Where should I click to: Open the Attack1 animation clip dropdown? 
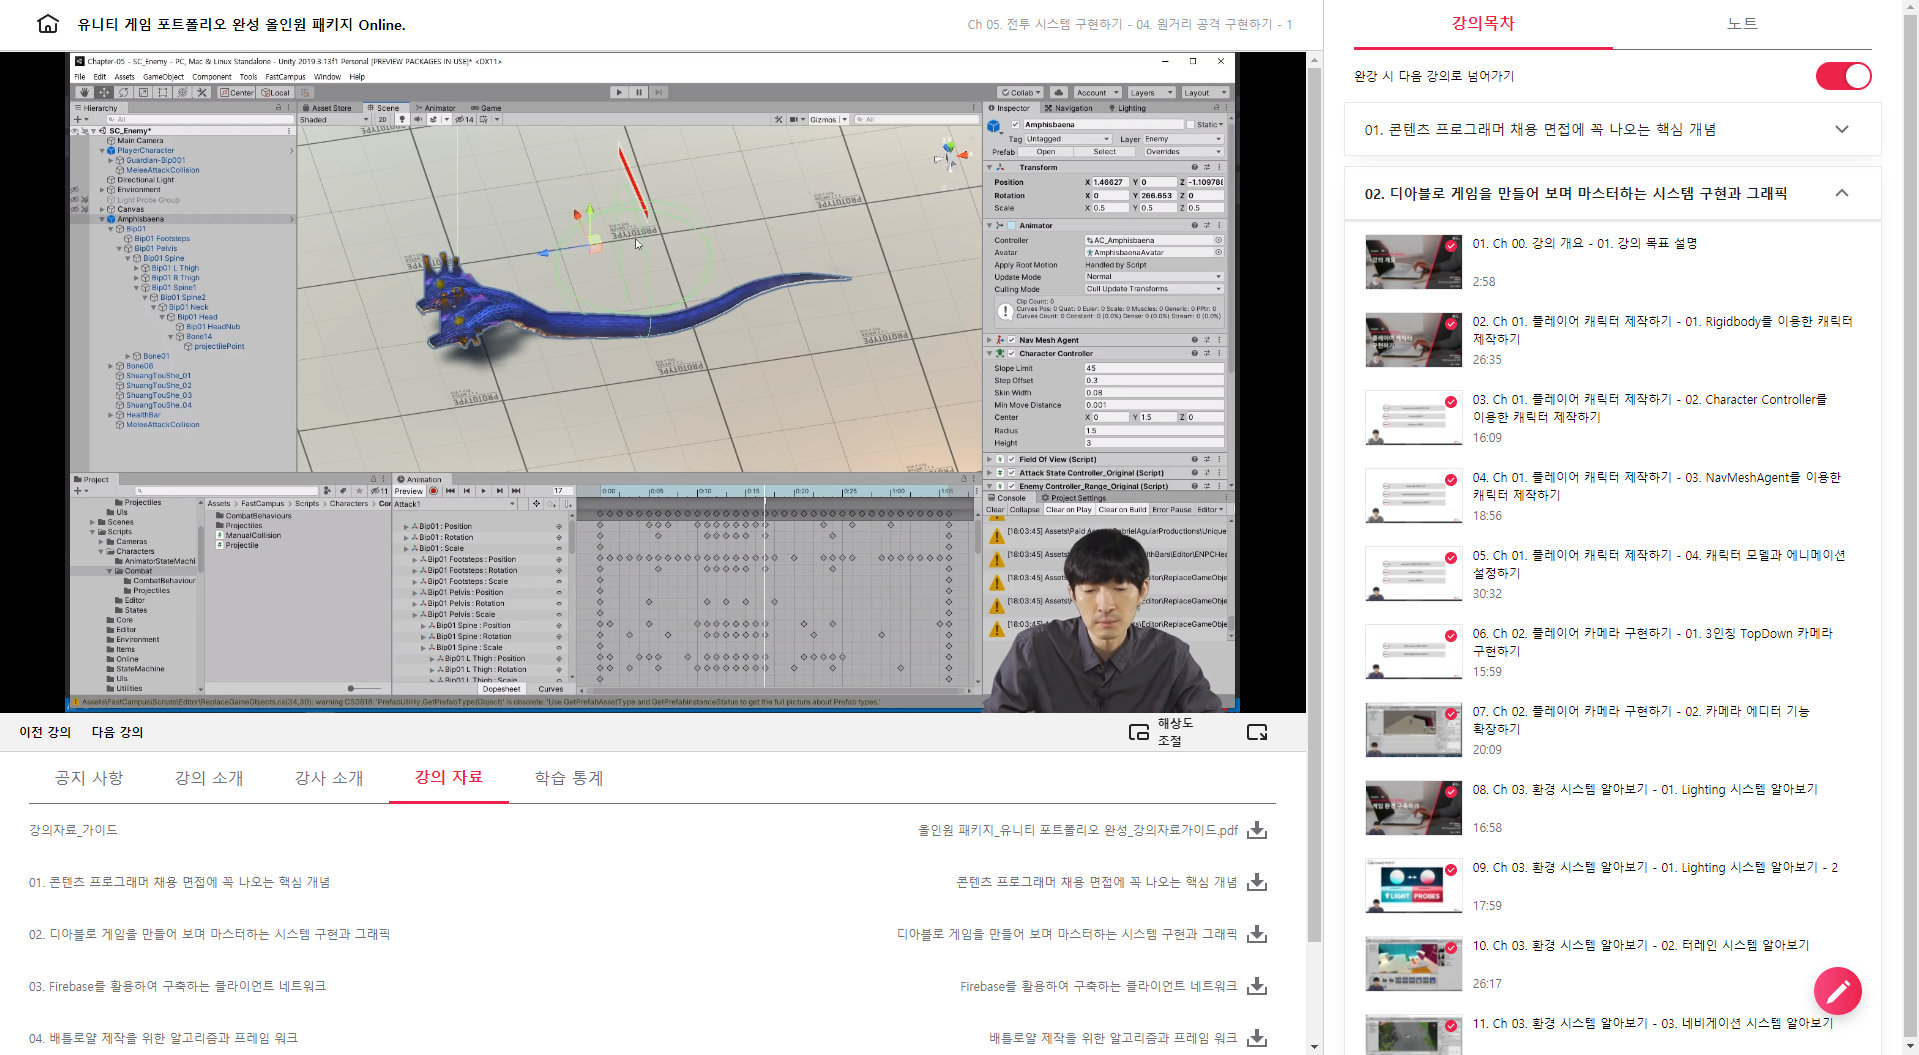[455, 504]
